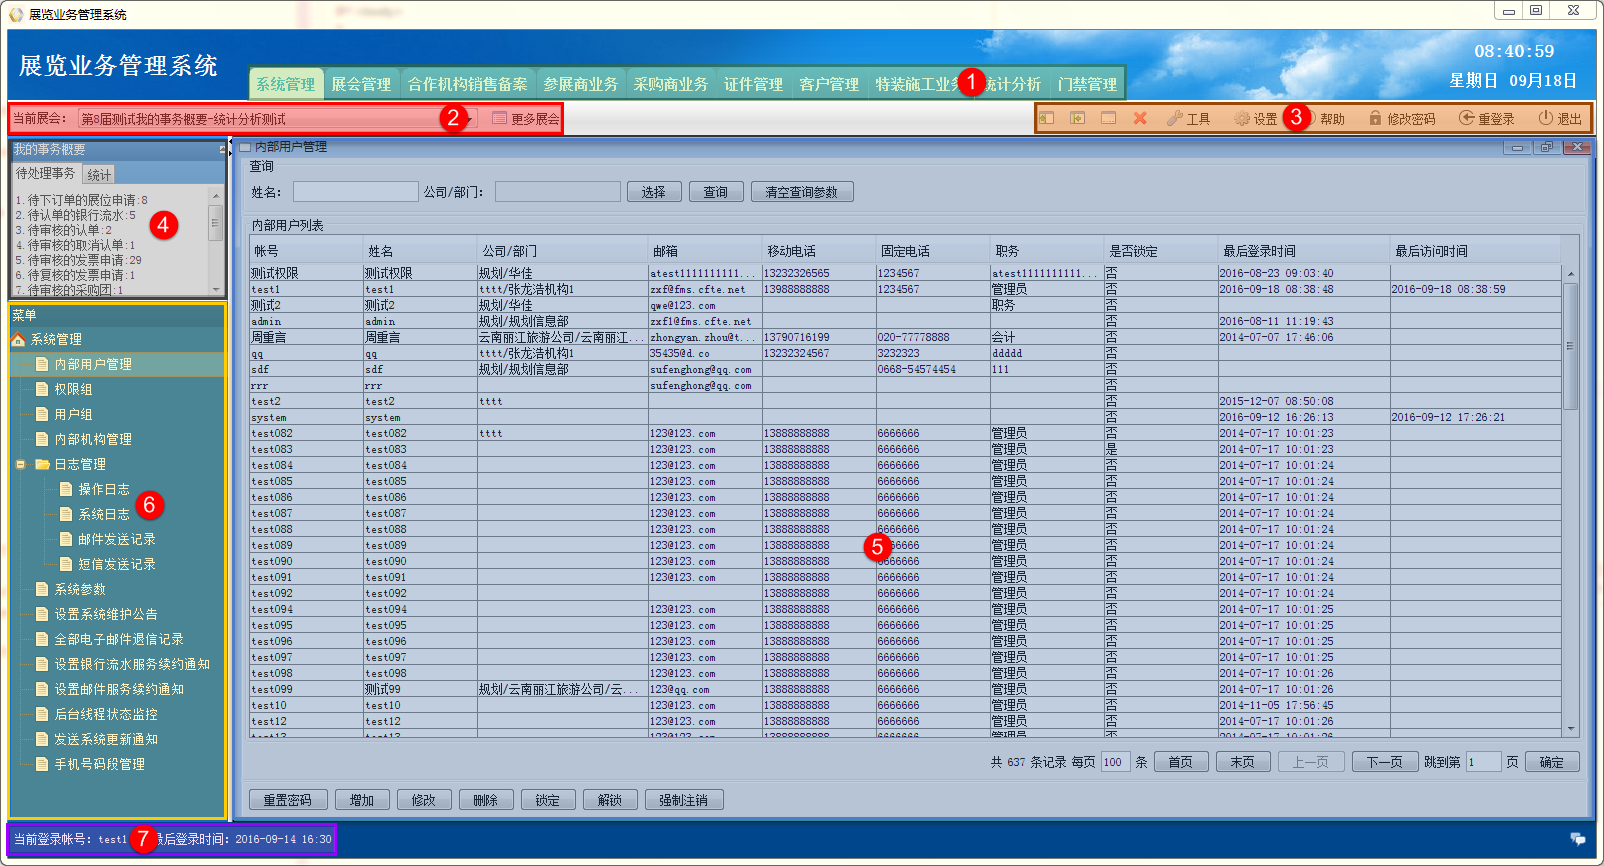Select the test082 account row

point(905,434)
